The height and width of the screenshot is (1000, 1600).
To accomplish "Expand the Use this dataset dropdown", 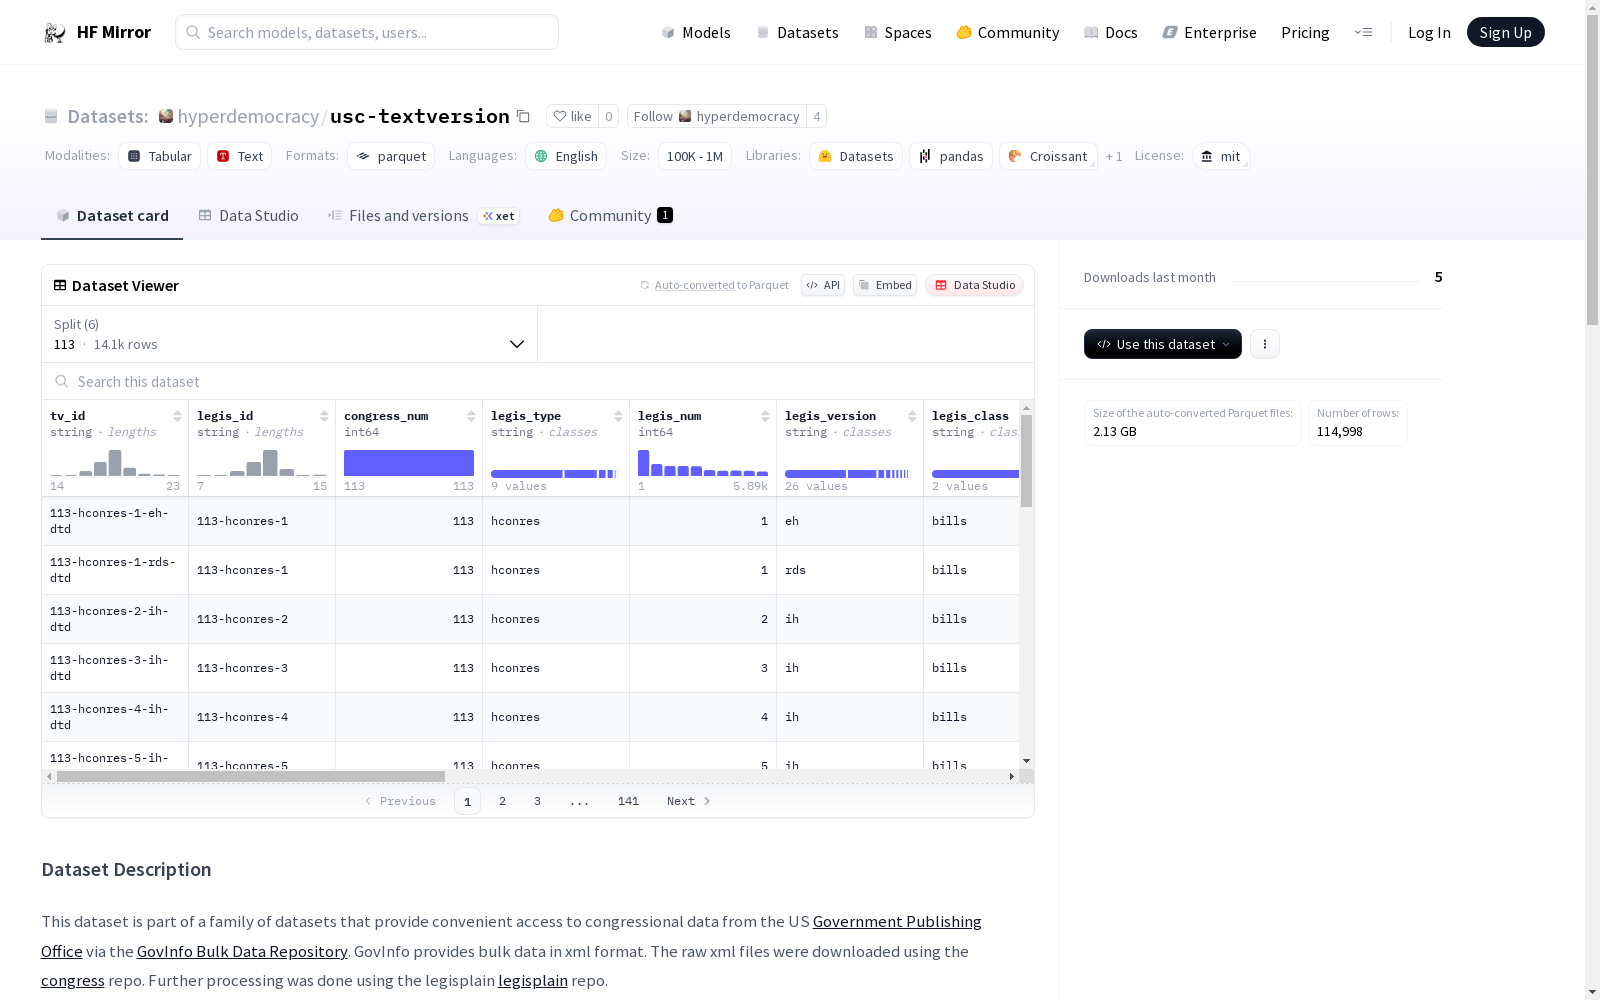I will [x=1163, y=344].
